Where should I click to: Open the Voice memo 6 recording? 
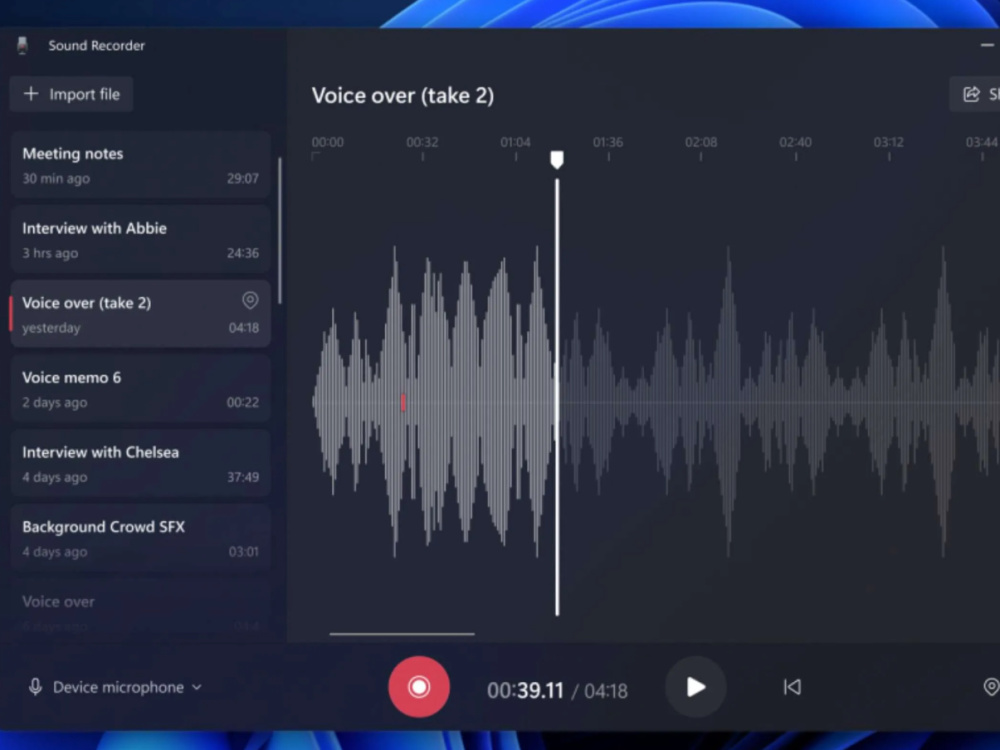(x=140, y=389)
